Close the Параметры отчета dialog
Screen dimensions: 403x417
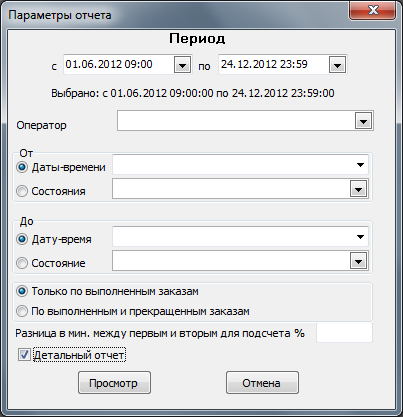coord(373,10)
